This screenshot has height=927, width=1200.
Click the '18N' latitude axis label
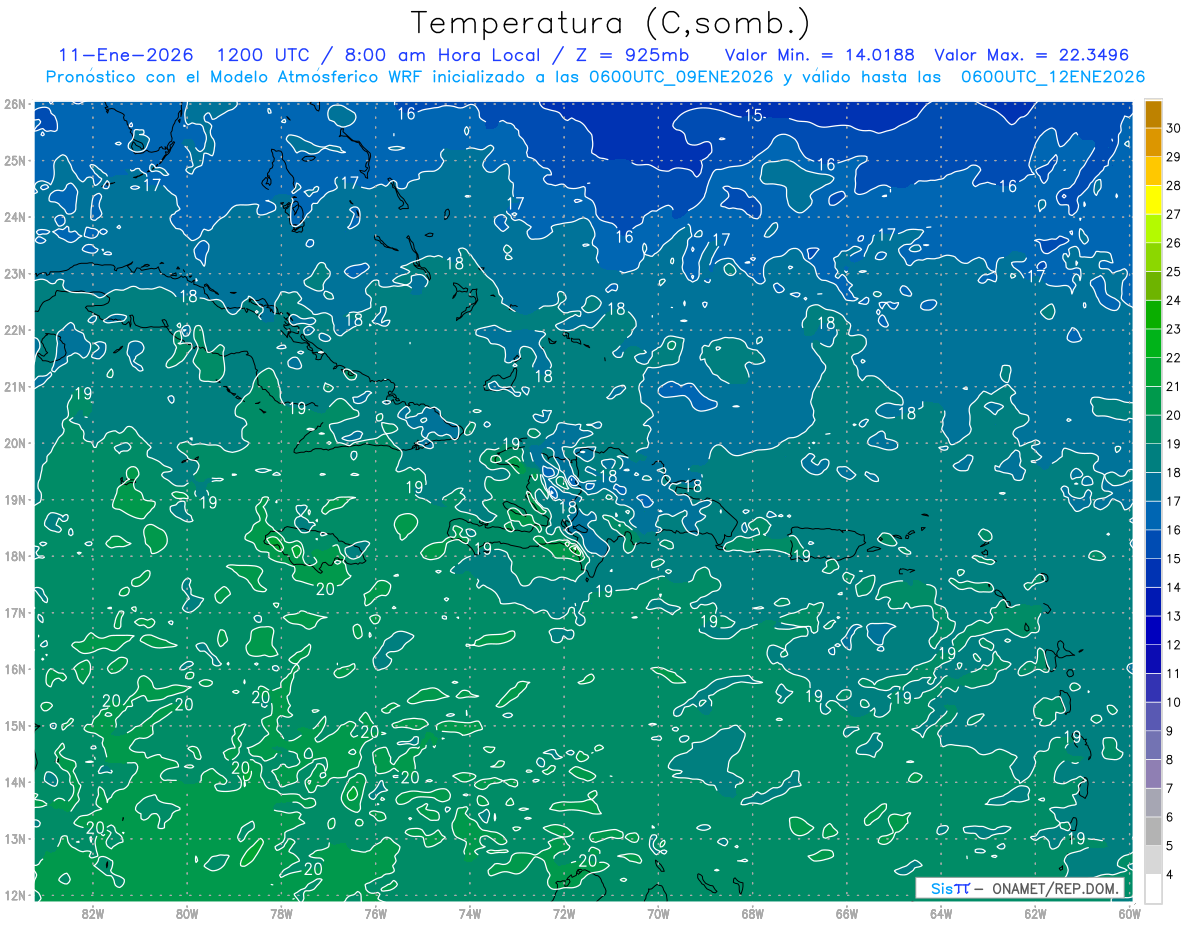(x=15, y=556)
